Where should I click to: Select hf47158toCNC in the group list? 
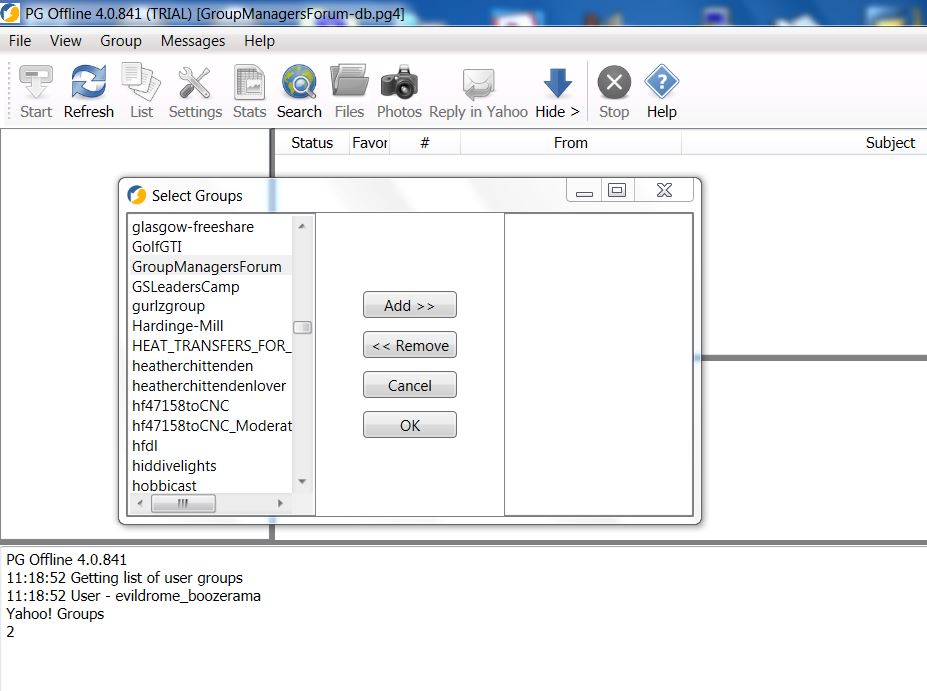(x=210, y=406)
